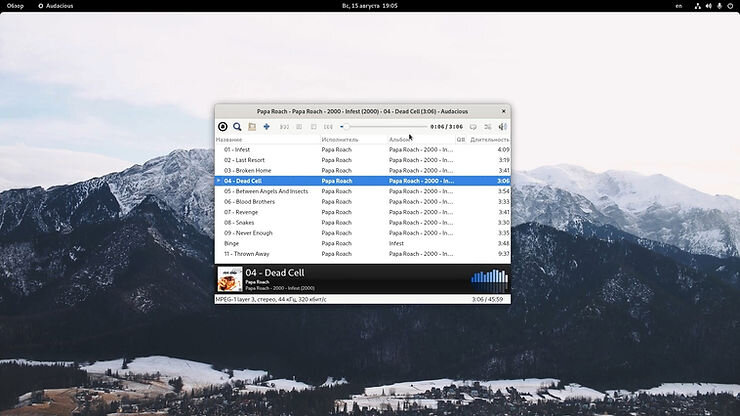Click the microphone icon in top bar
Image resolution: width=740 pixels, height=416 pixels.
(719, 6)
